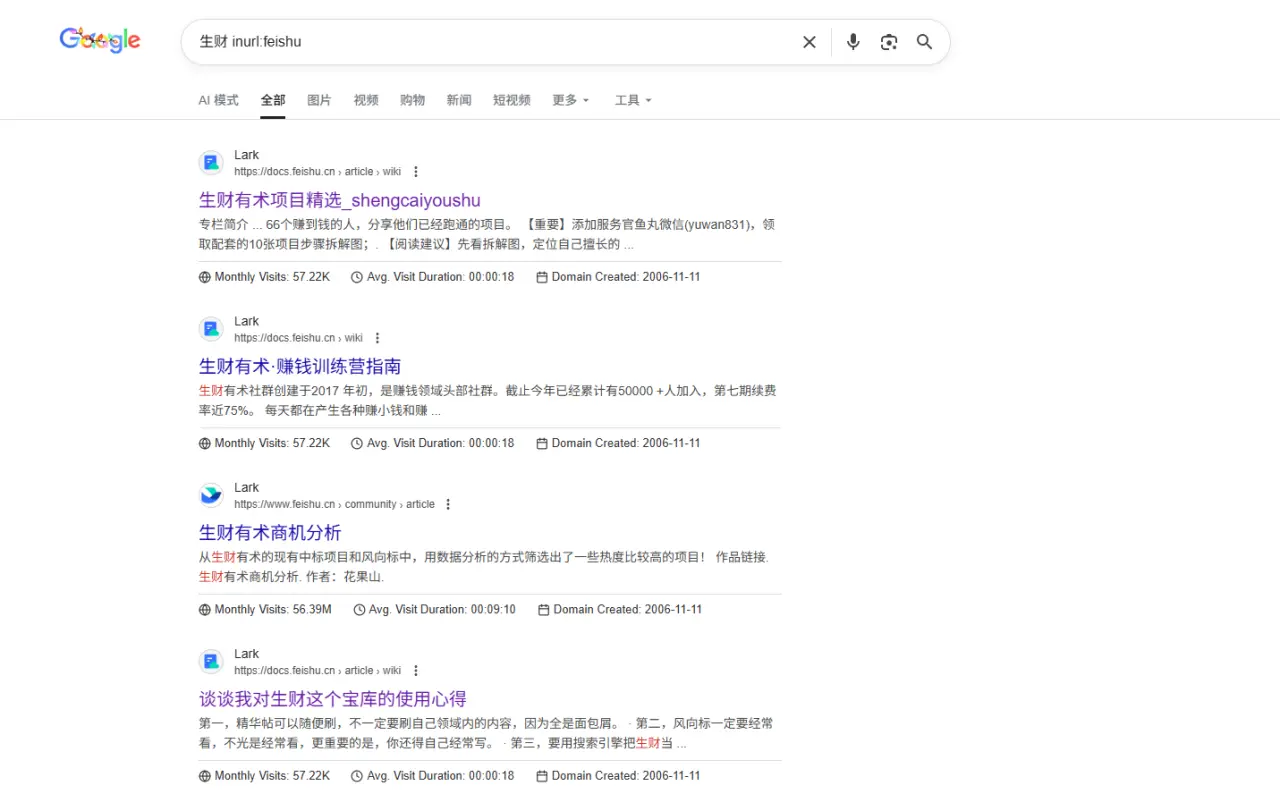Open Google Lens image search icon

pos(889,42)
